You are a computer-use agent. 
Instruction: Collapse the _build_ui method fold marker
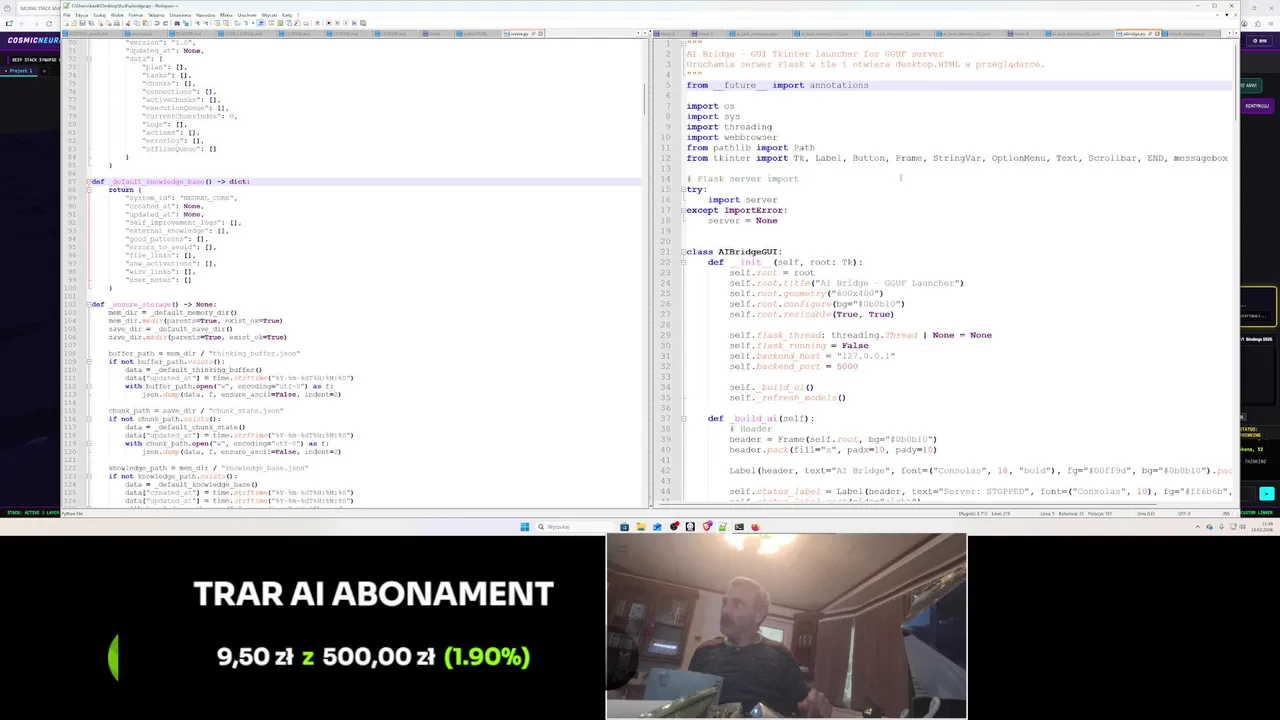tap(683, 418)
